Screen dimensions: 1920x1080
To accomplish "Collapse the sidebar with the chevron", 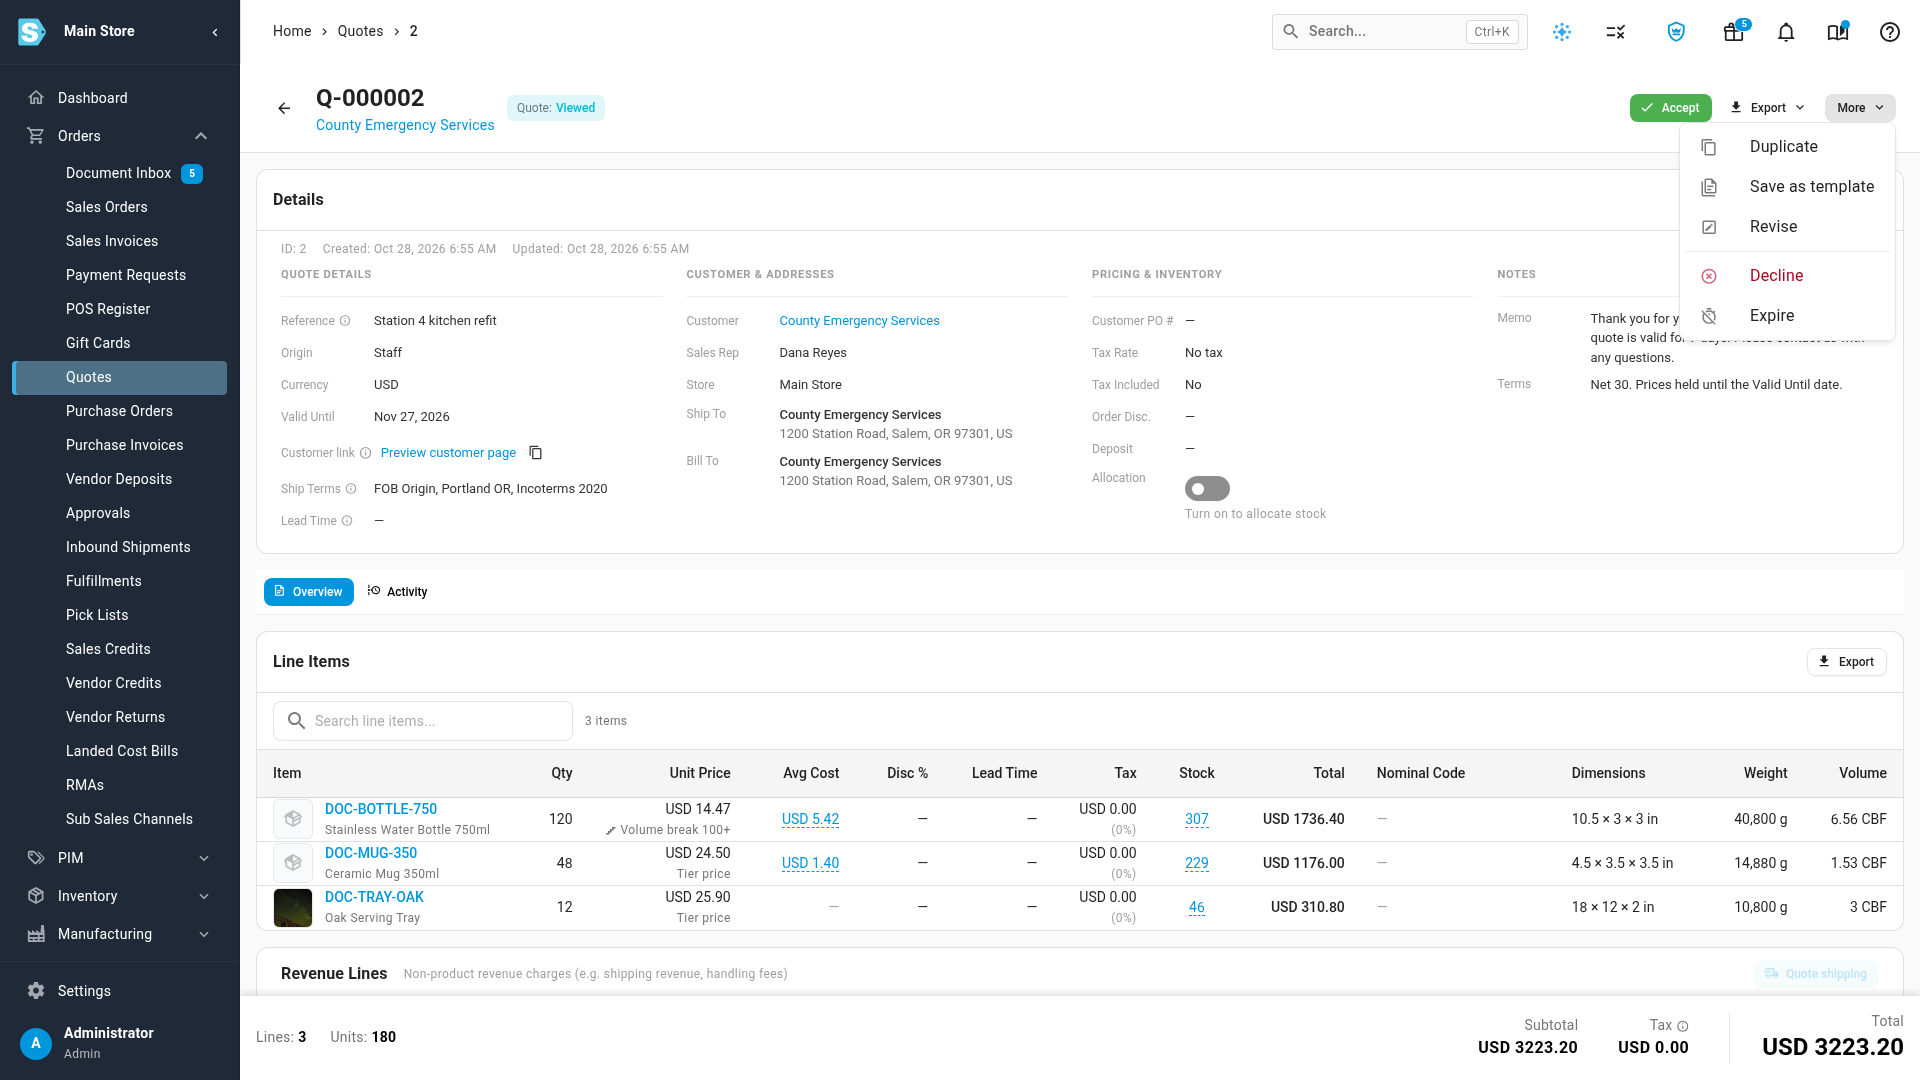I will point(215,32).
